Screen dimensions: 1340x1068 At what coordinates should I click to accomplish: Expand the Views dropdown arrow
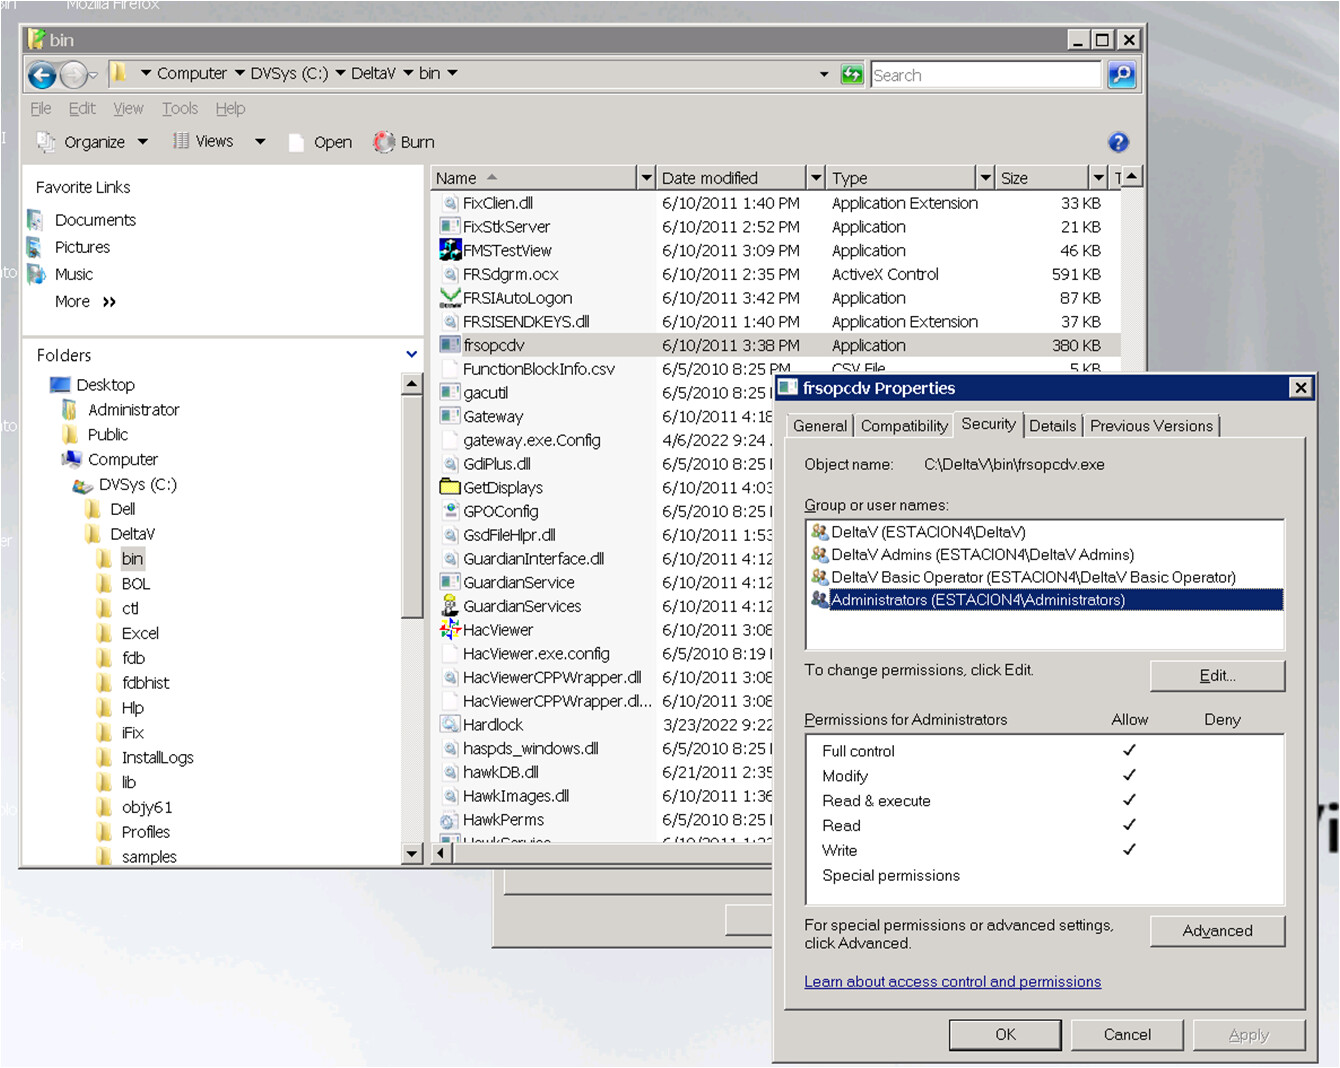click(x=260, y=142)
